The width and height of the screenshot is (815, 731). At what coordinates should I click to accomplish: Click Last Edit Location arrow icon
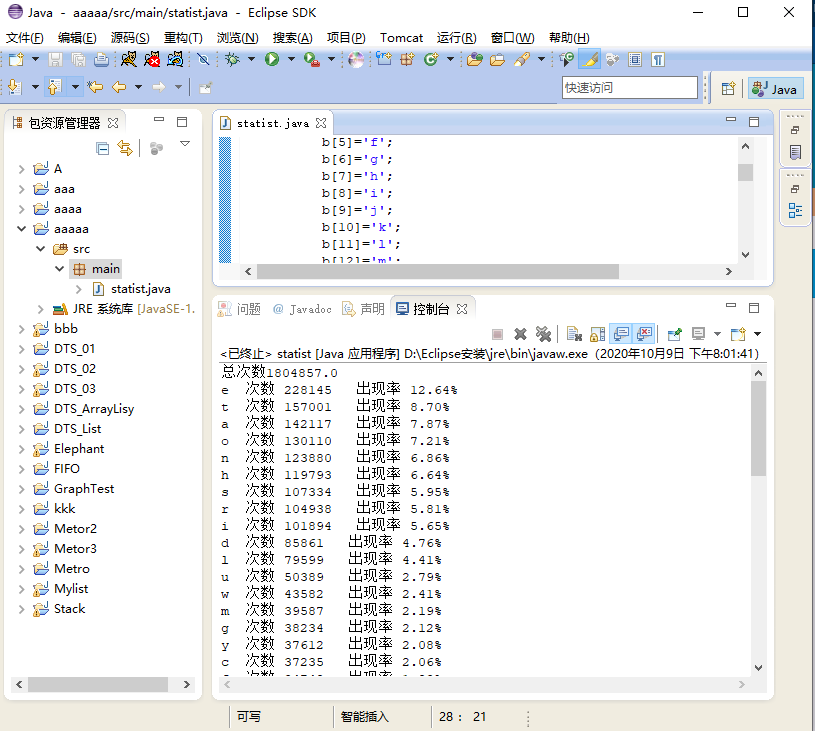95,87
